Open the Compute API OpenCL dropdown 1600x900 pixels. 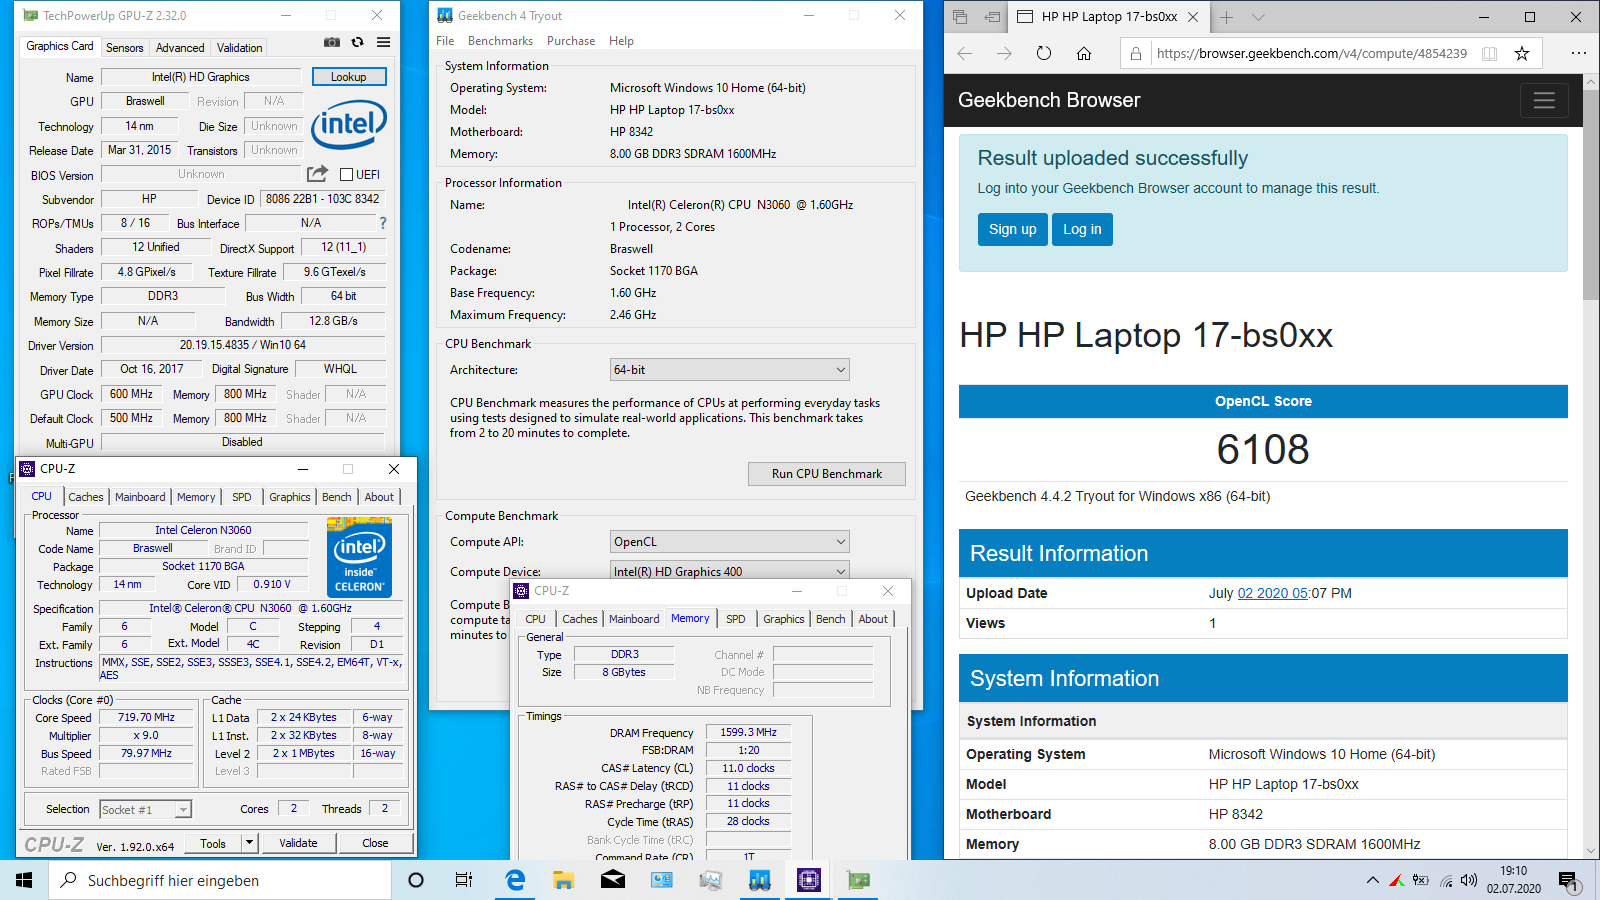[730, 541]
